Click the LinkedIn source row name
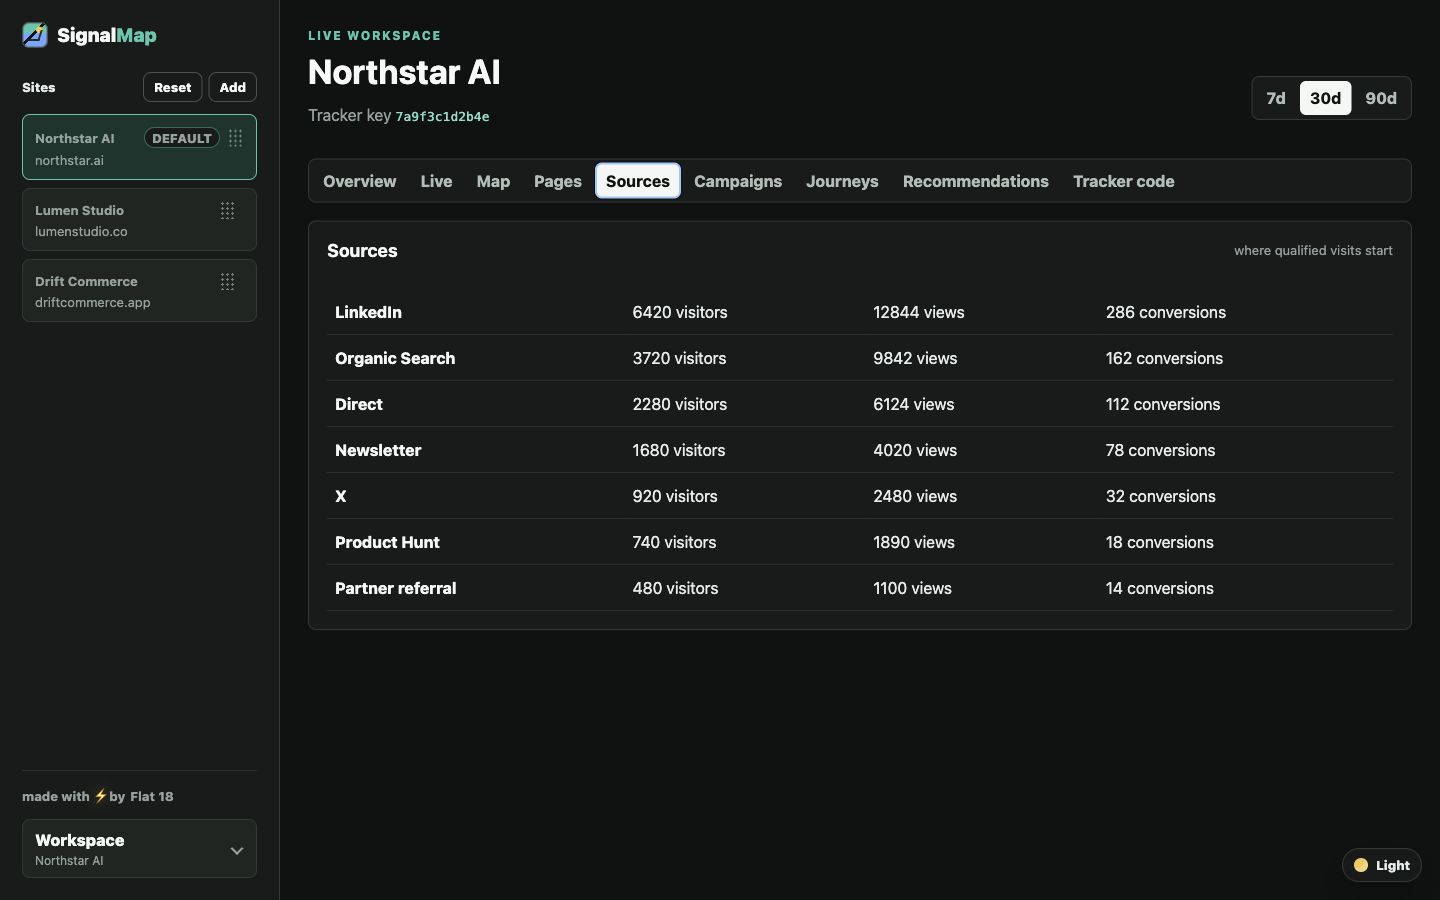 368,312
